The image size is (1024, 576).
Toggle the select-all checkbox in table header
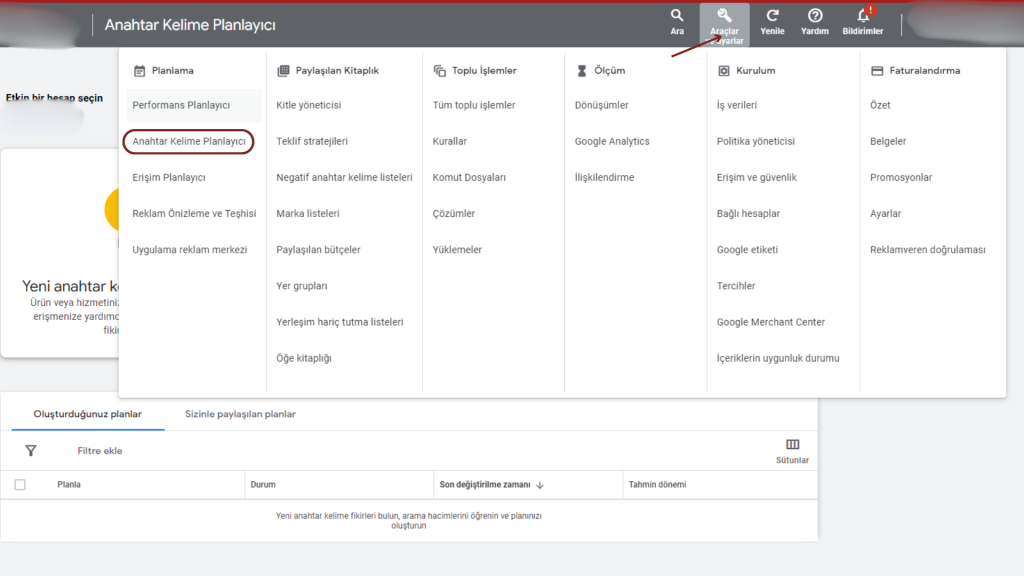point(20,485)
